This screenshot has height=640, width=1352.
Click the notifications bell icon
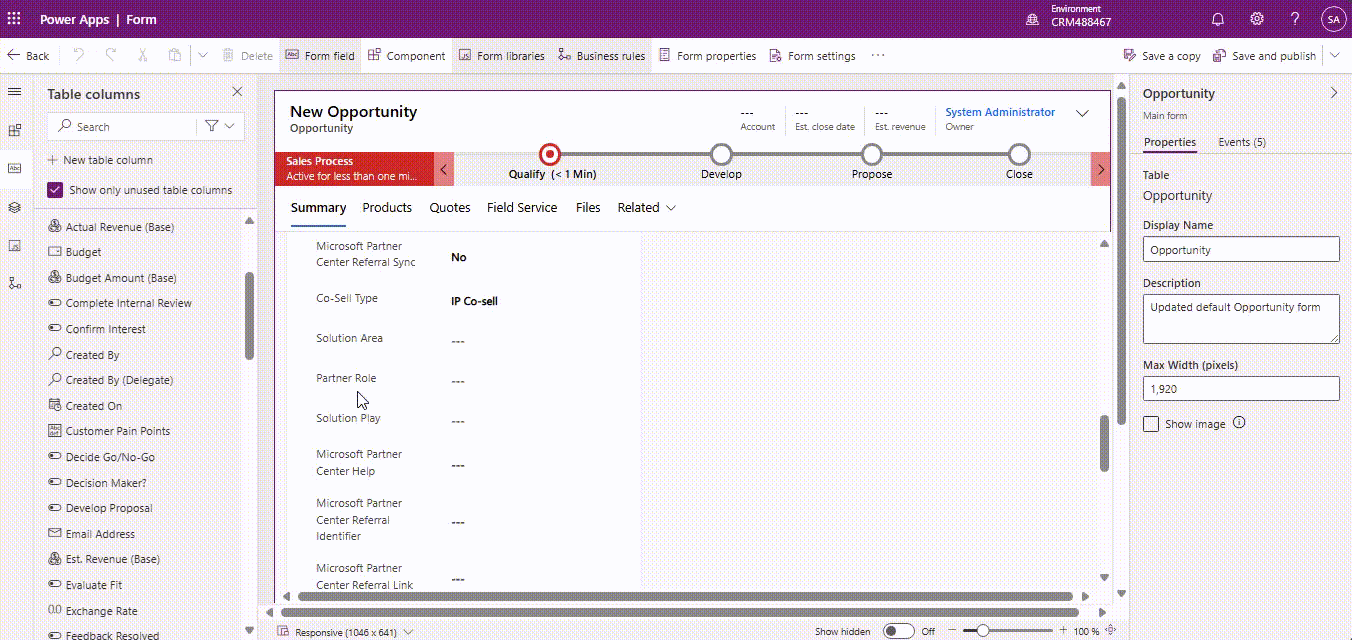1217,19
